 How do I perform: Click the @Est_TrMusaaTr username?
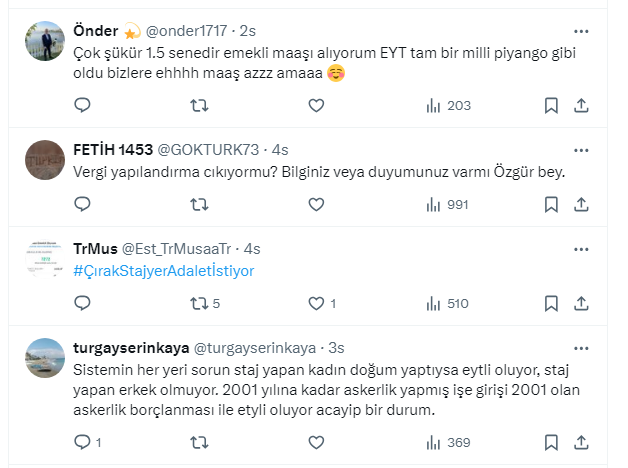[x=176, y=249]
